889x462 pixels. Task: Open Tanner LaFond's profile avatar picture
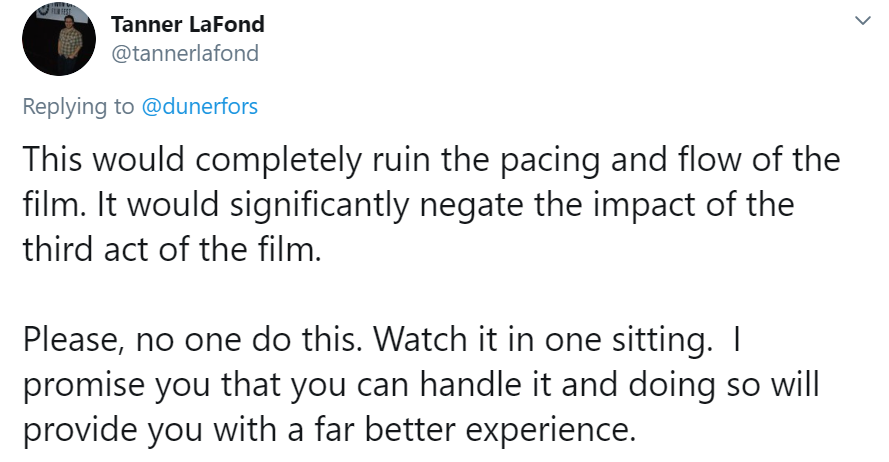pyautogui.click(x=58, y=39)
